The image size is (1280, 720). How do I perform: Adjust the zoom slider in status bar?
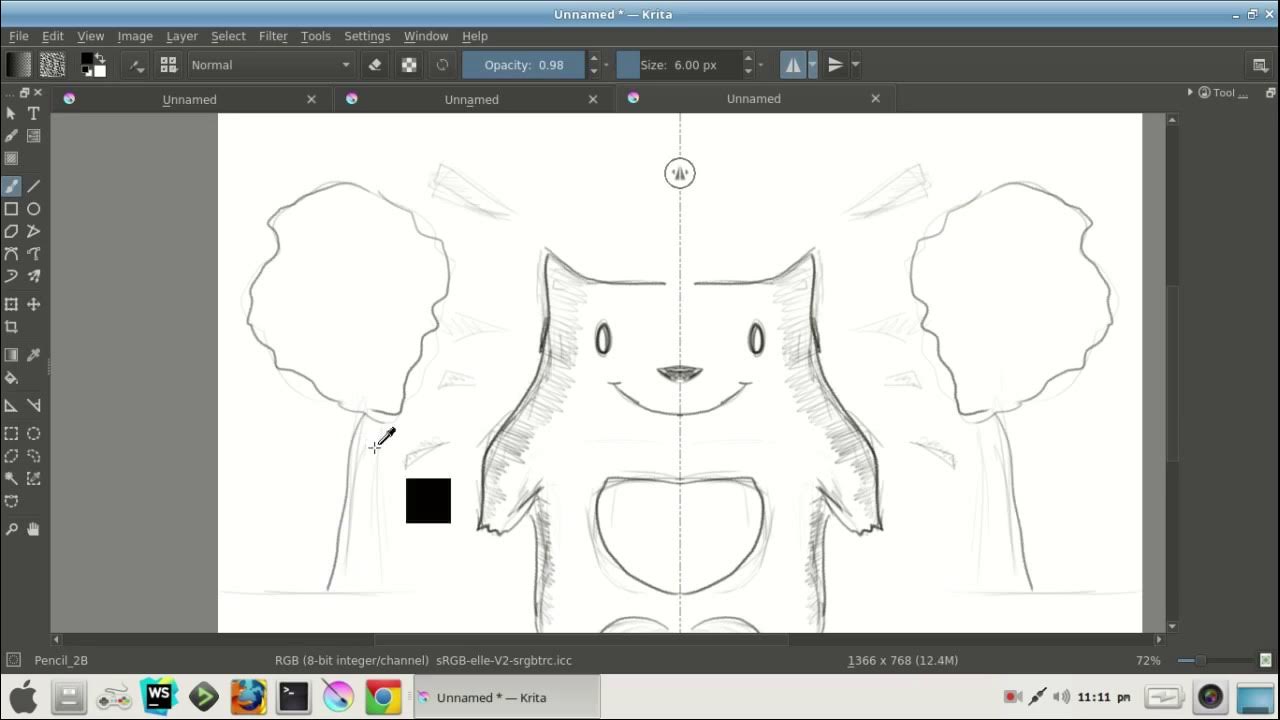tap(1215, 660)
